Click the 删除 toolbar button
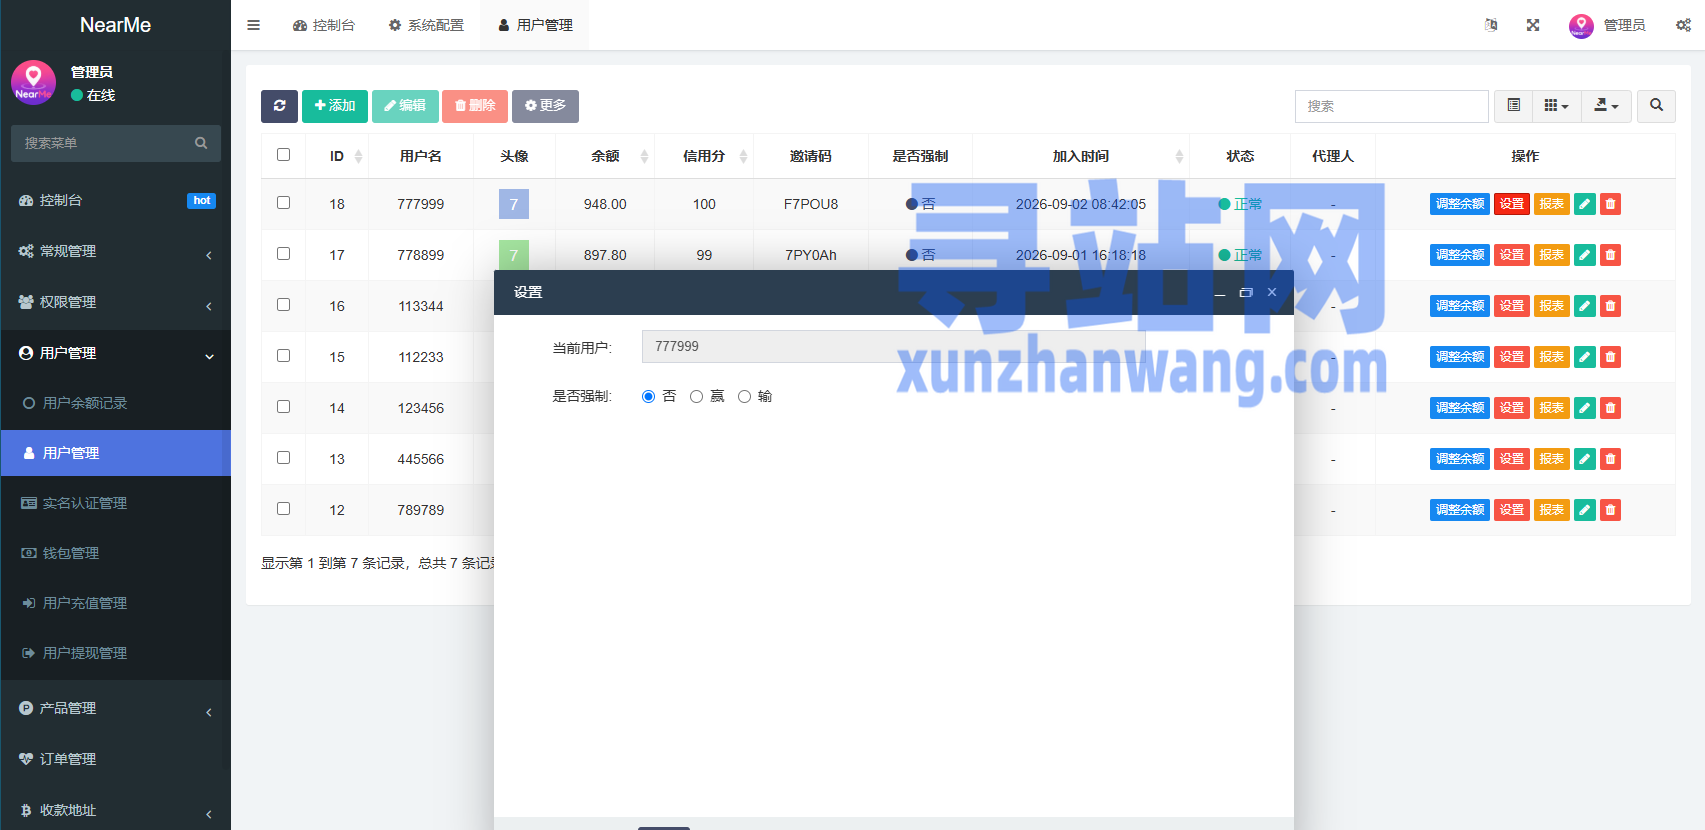 pyautogui.click(x=475, y=106)
